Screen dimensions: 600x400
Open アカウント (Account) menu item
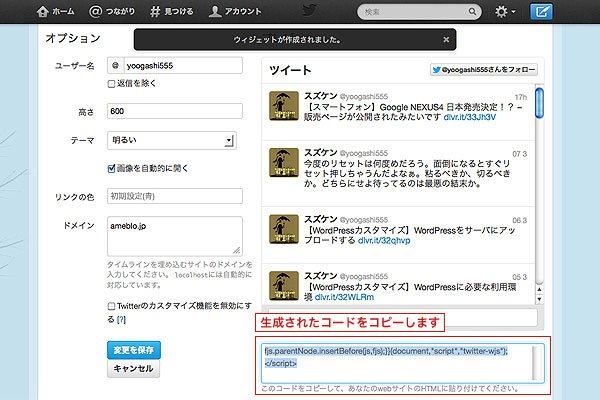(235, 11)
